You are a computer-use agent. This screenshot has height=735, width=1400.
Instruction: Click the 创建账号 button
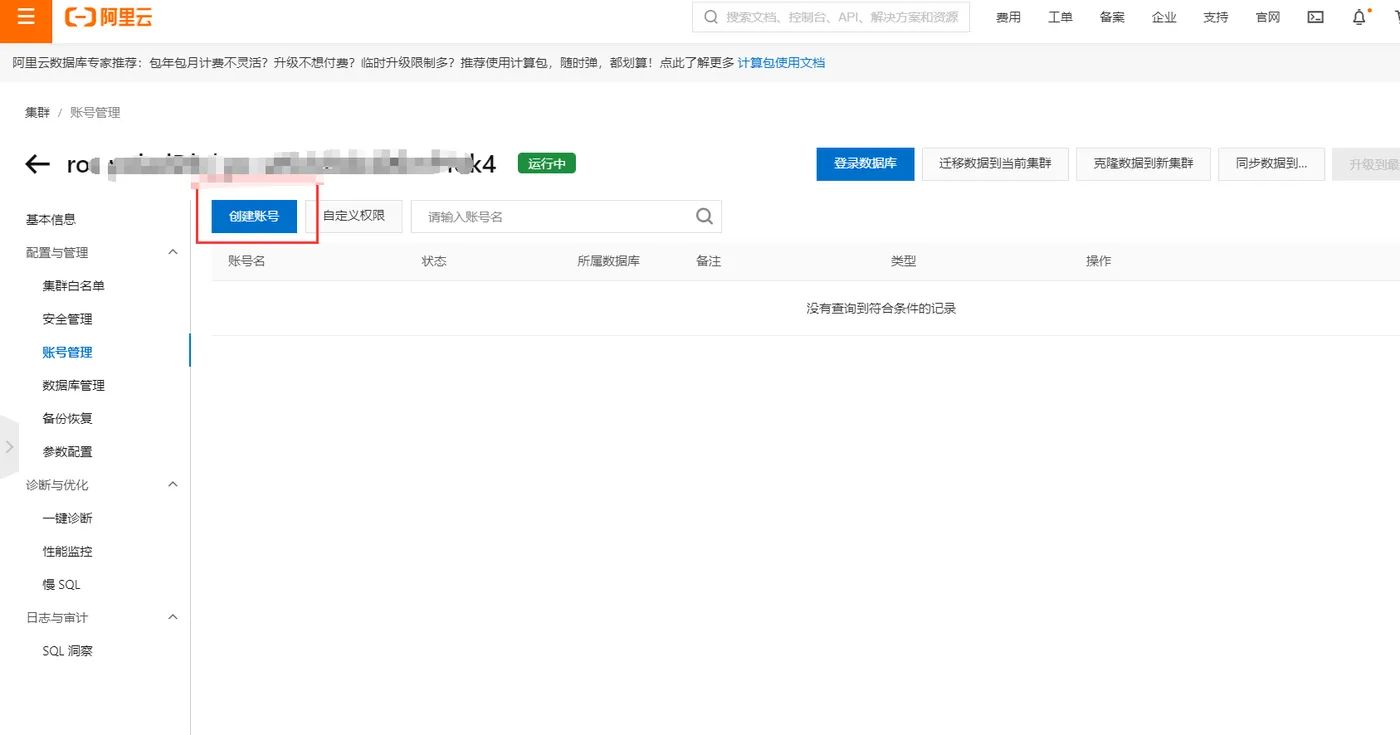tap(254, 216)
